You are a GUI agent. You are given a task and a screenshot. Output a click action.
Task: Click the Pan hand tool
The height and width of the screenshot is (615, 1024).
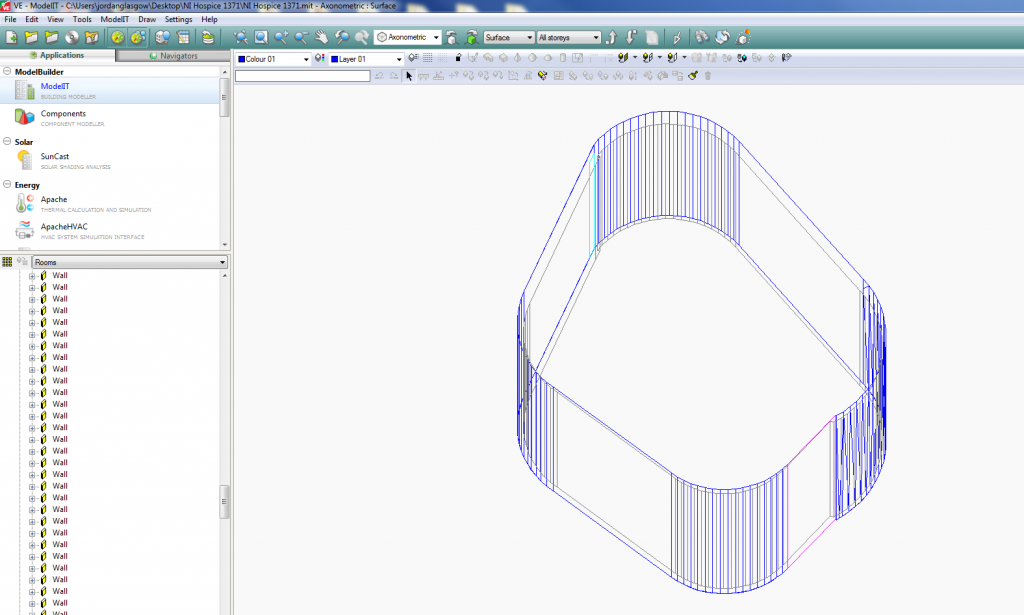click(322, 37)
